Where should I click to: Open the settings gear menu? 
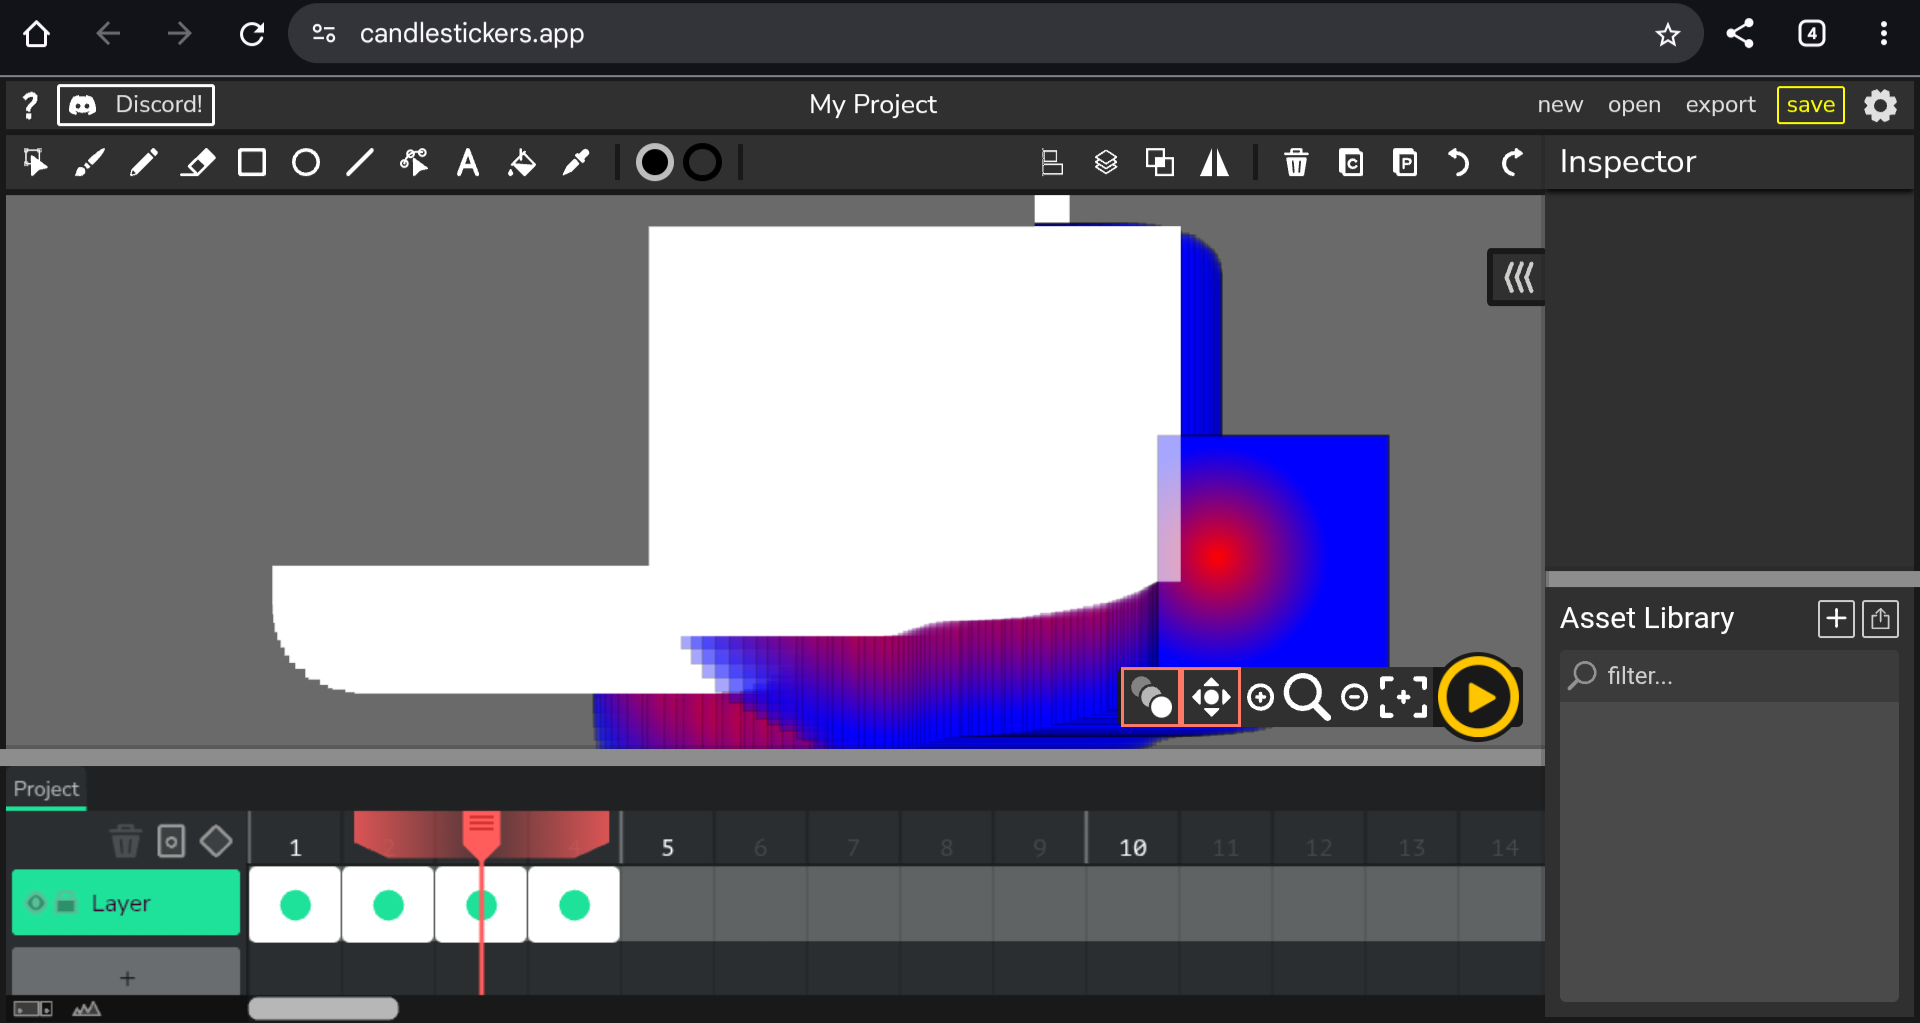point(1880,105)
